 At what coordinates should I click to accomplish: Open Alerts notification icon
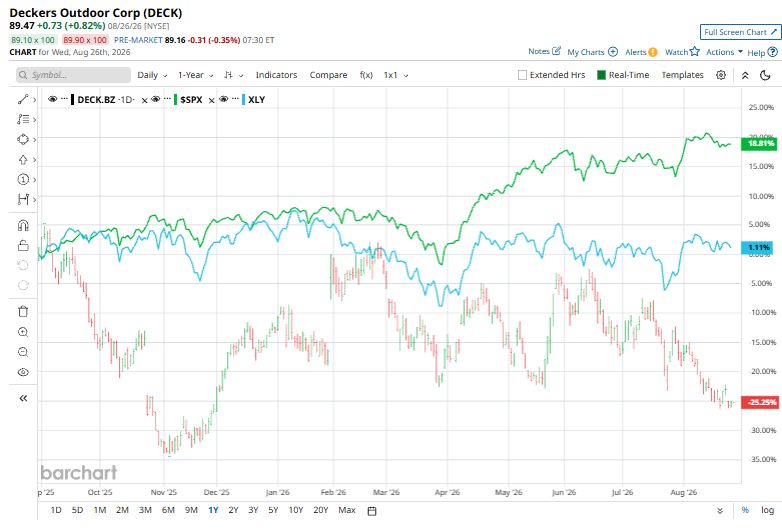(652, 52)
